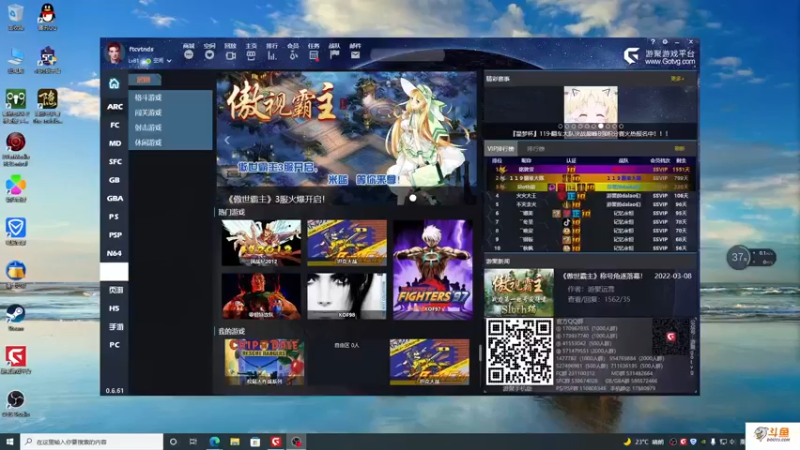Expand the online status dropdown arrow
The width and height of the screenshot is (800, 450).
[169, 61]
